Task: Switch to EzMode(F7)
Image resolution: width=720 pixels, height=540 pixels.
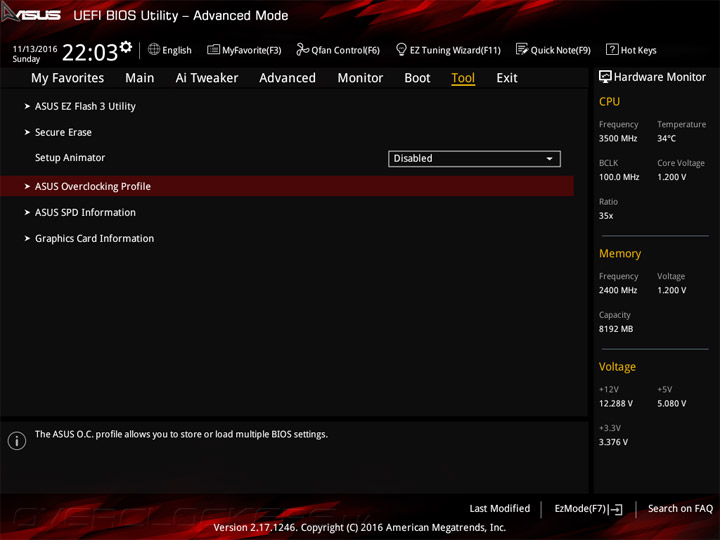Action: point(580,508)
